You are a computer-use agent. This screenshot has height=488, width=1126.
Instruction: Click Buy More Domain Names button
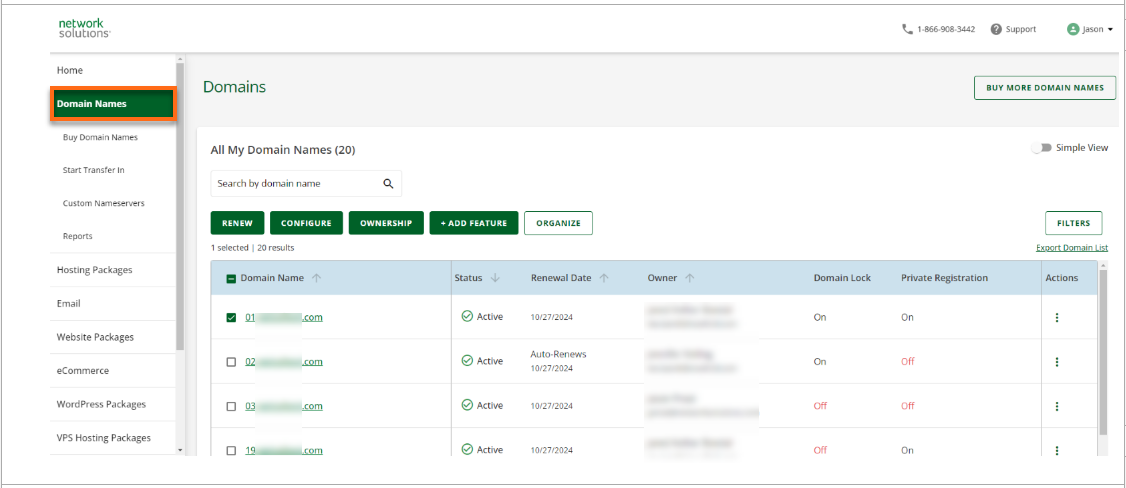(x=1044, y=88)
